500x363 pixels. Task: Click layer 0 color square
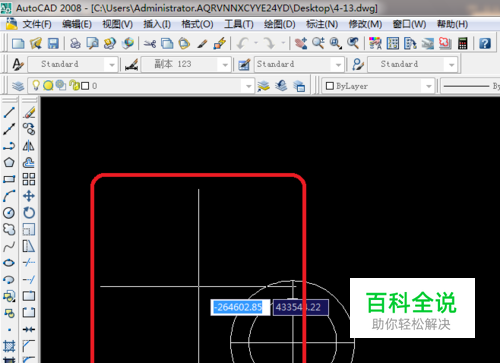(85, 86)
